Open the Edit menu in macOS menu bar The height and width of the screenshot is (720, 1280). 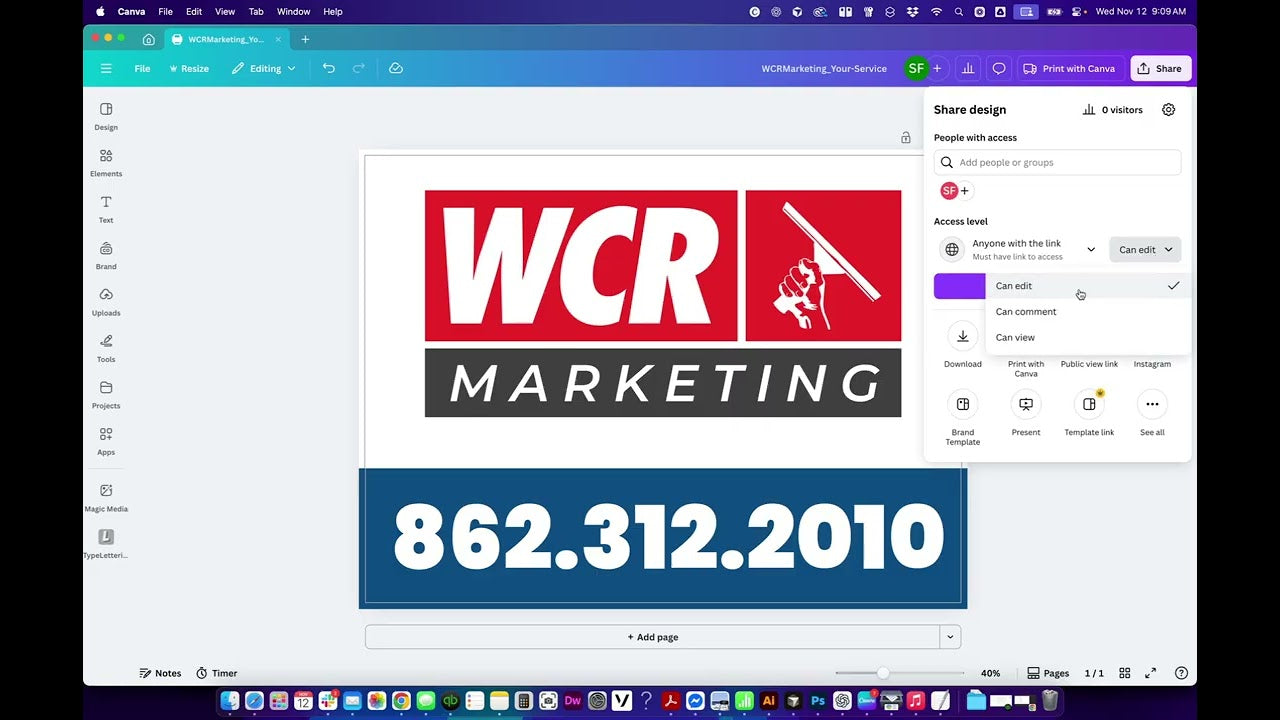click(x=194, y=12)
